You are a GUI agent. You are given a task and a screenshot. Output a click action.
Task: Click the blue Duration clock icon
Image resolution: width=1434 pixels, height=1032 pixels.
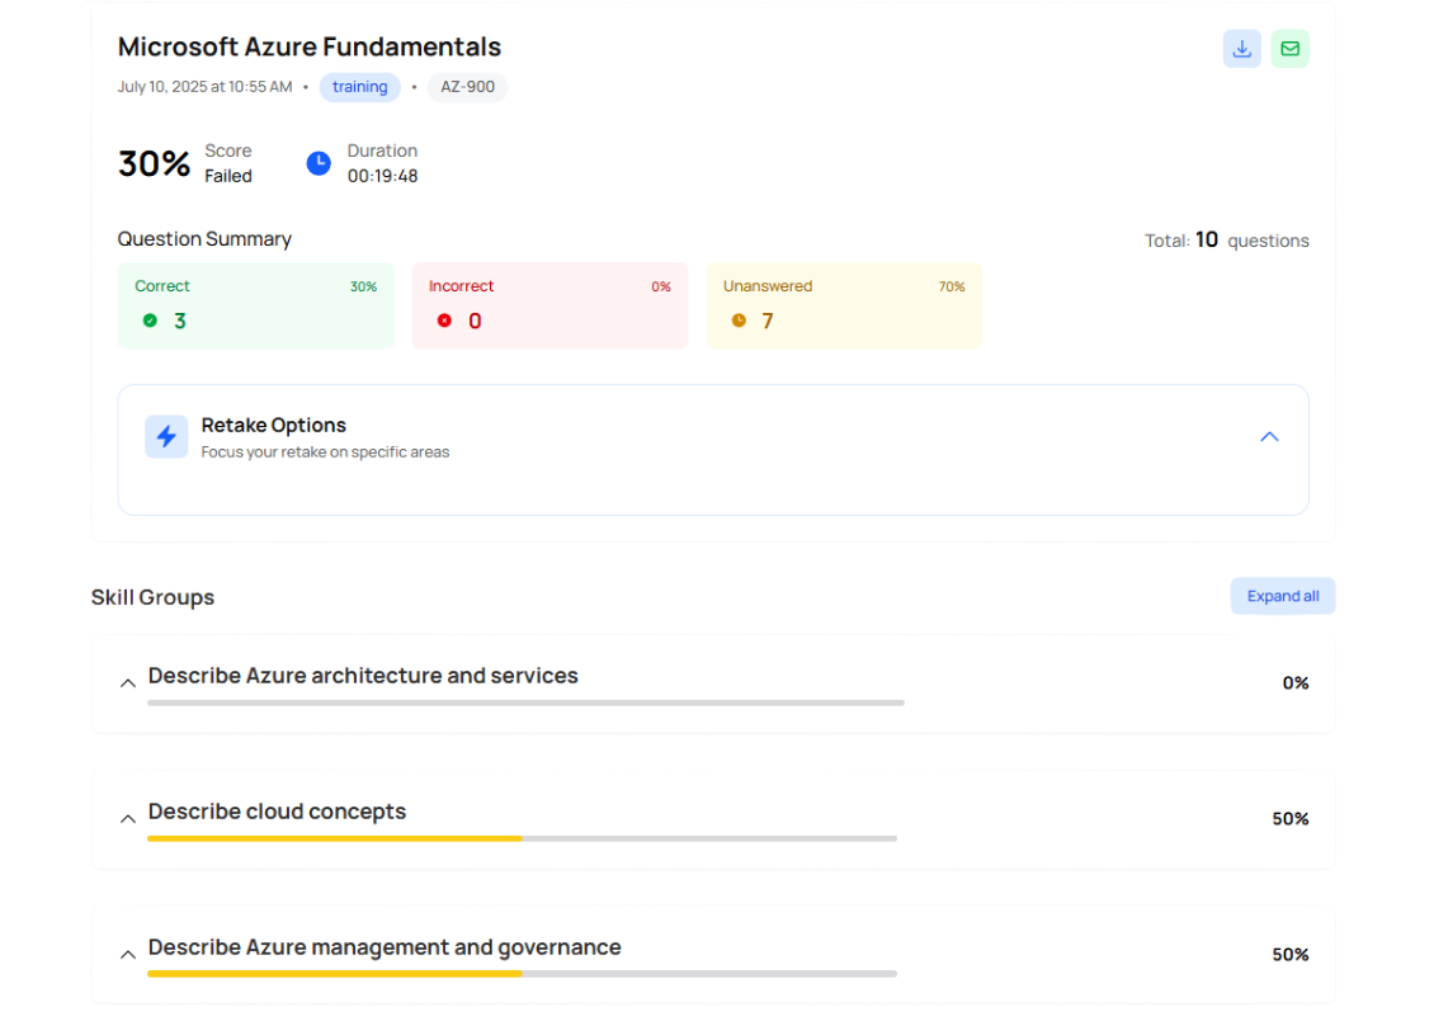pyautogui.click(x=318, y=164)
